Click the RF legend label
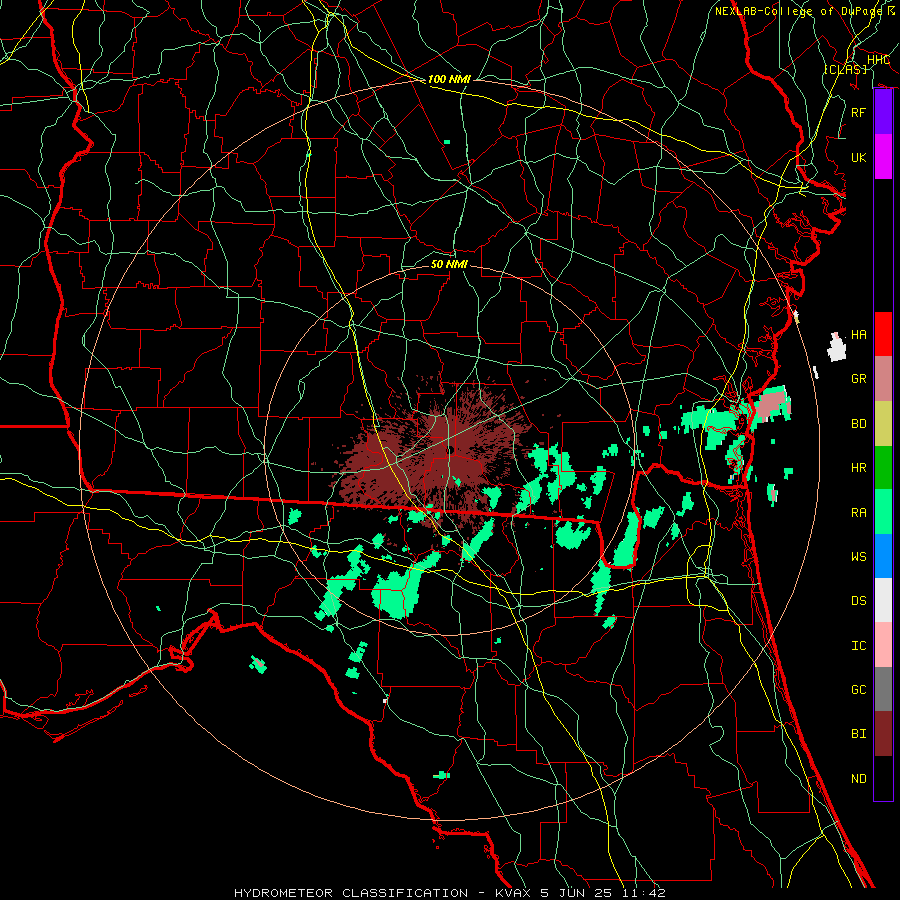 pyautogui.click(x=859, y=112)
